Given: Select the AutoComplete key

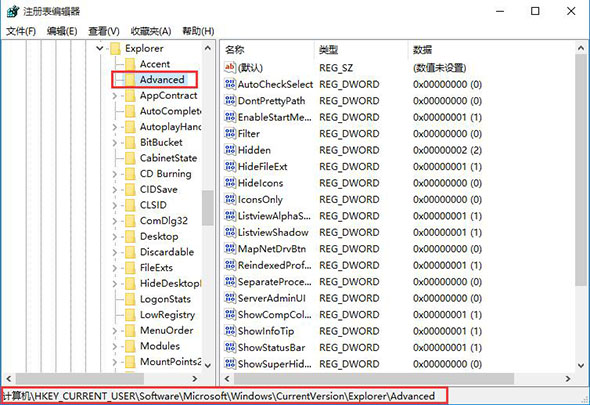Looking at the screenshot, I should click(x=170, y=111).
